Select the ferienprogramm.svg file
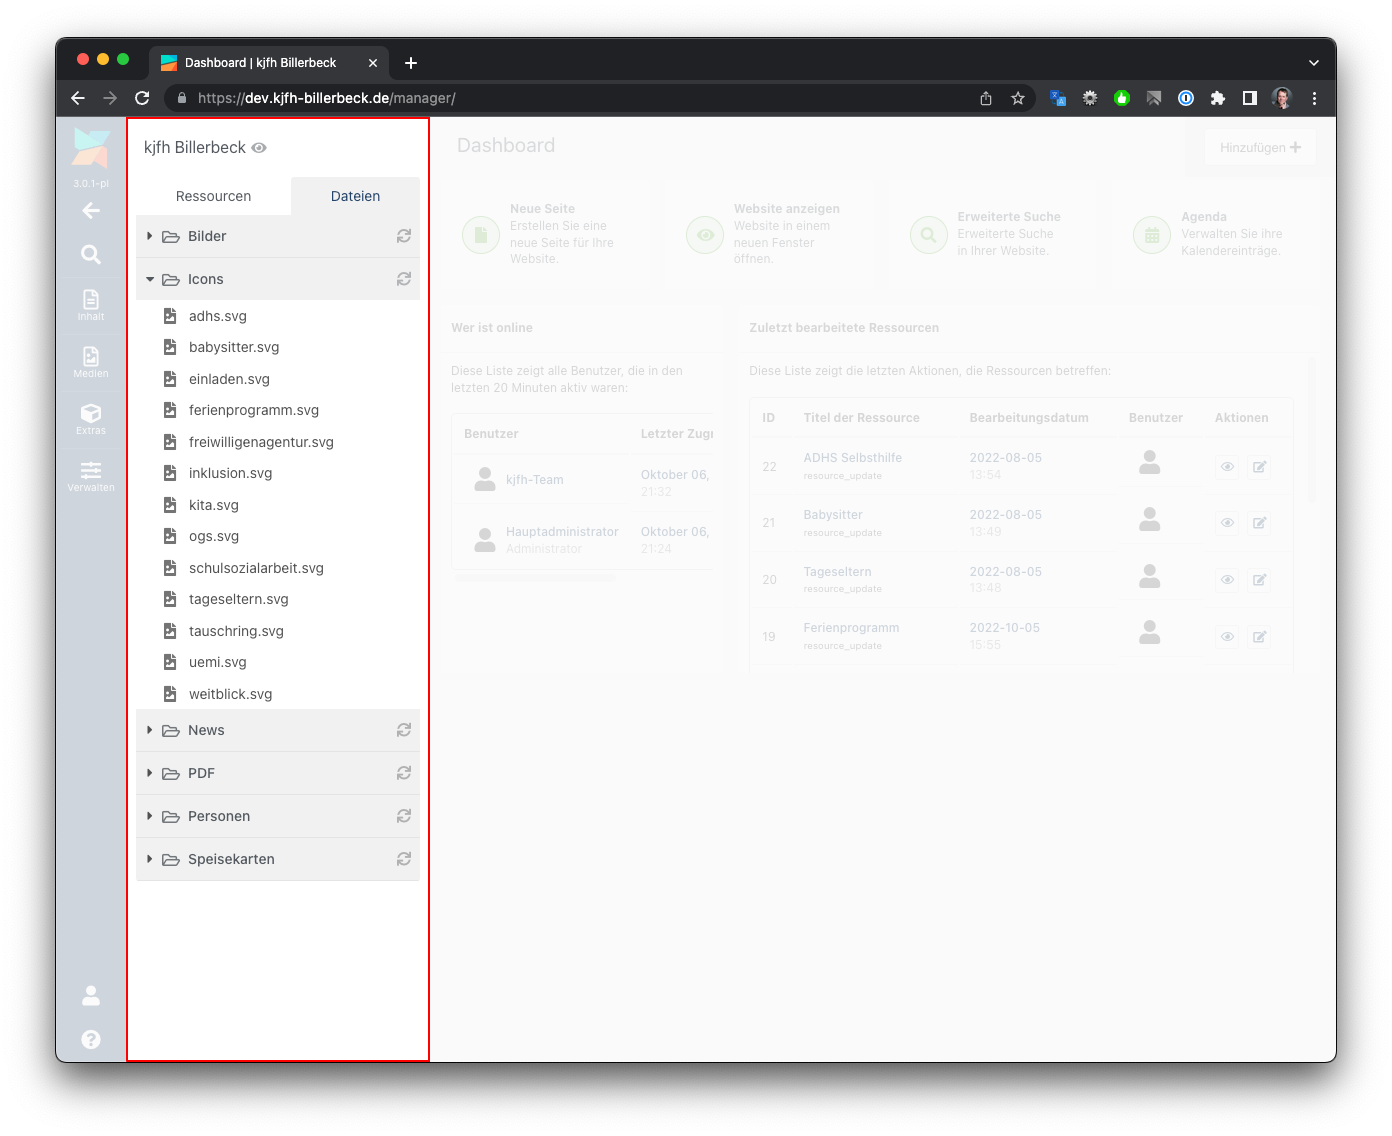Screen dimensions: 1392x1136 pos(253,411)
